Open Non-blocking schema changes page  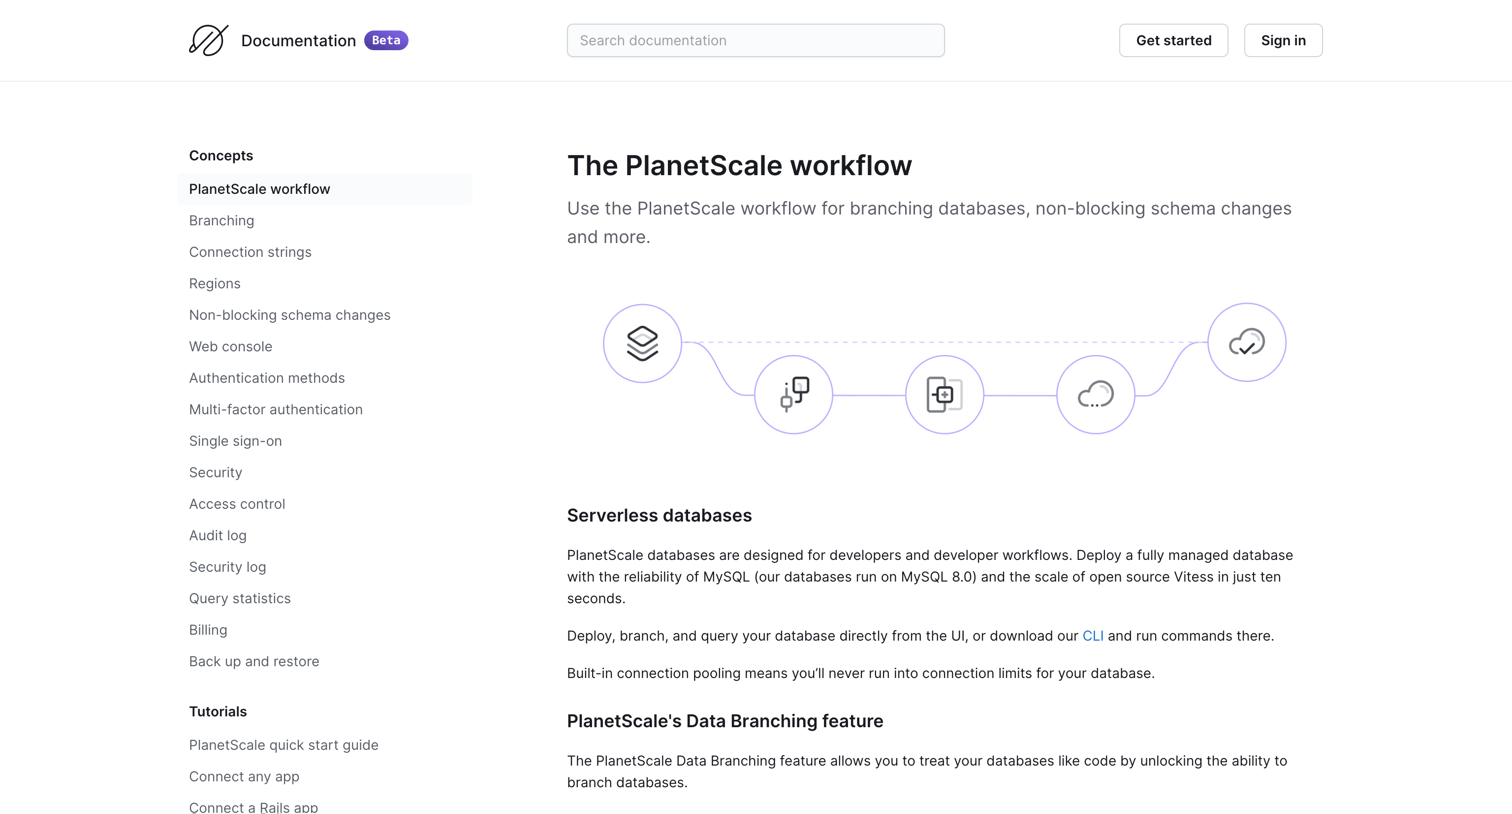click(x=290, y=315)
